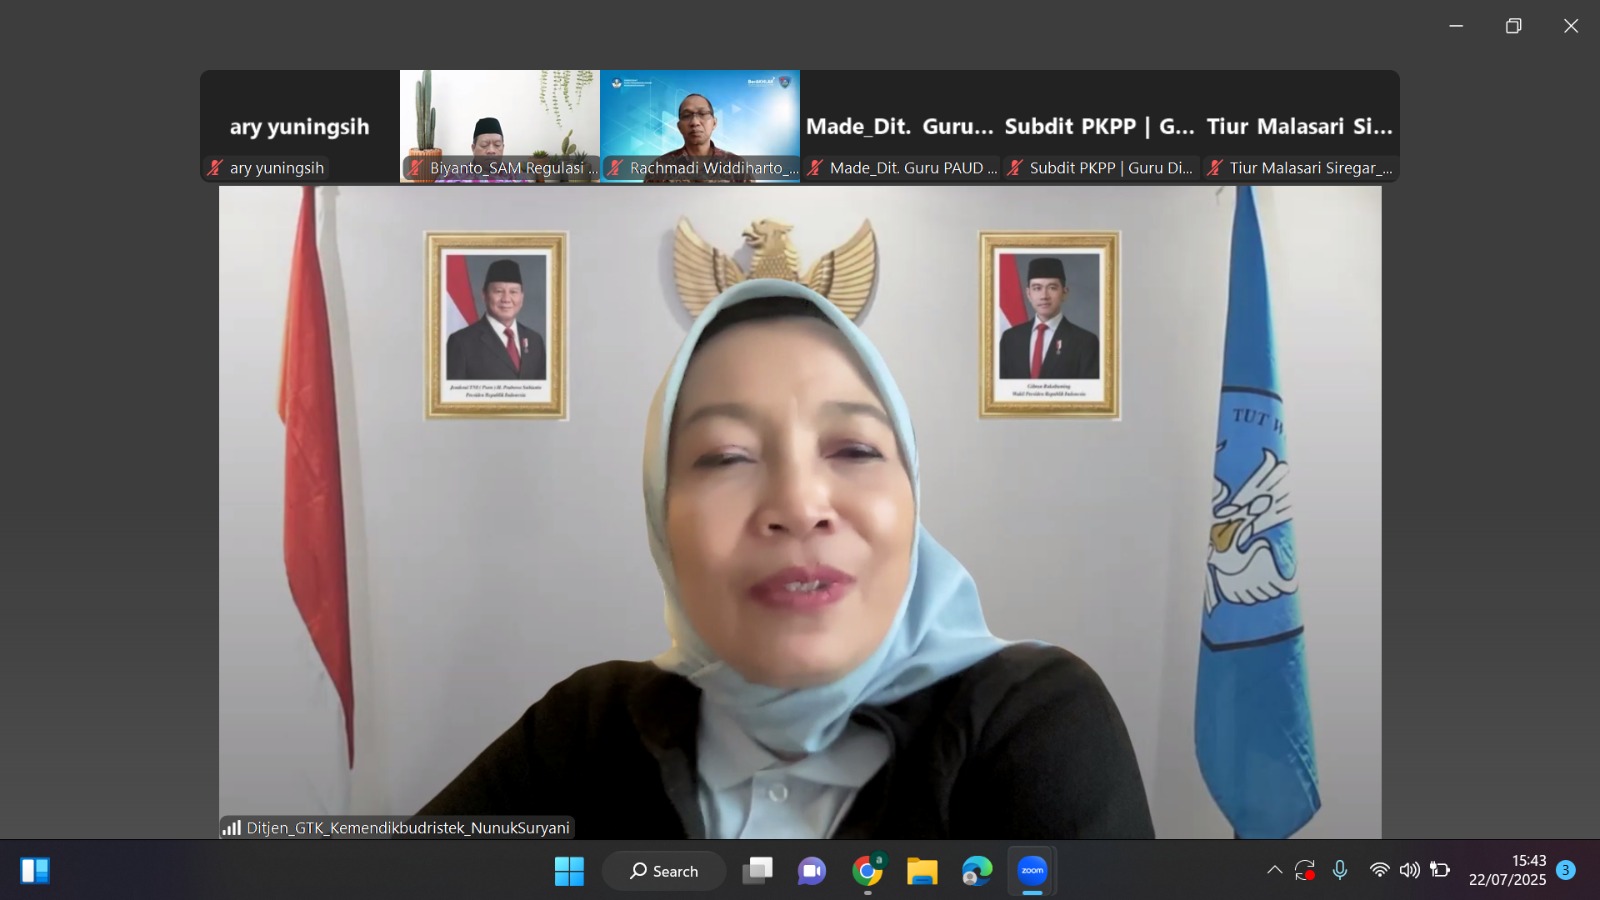Image resolution: width=1600 pixels, height=900 pixels.
Task: Open Task View from the taskbar
Action: pyautogui.click(x=757, y=871)
